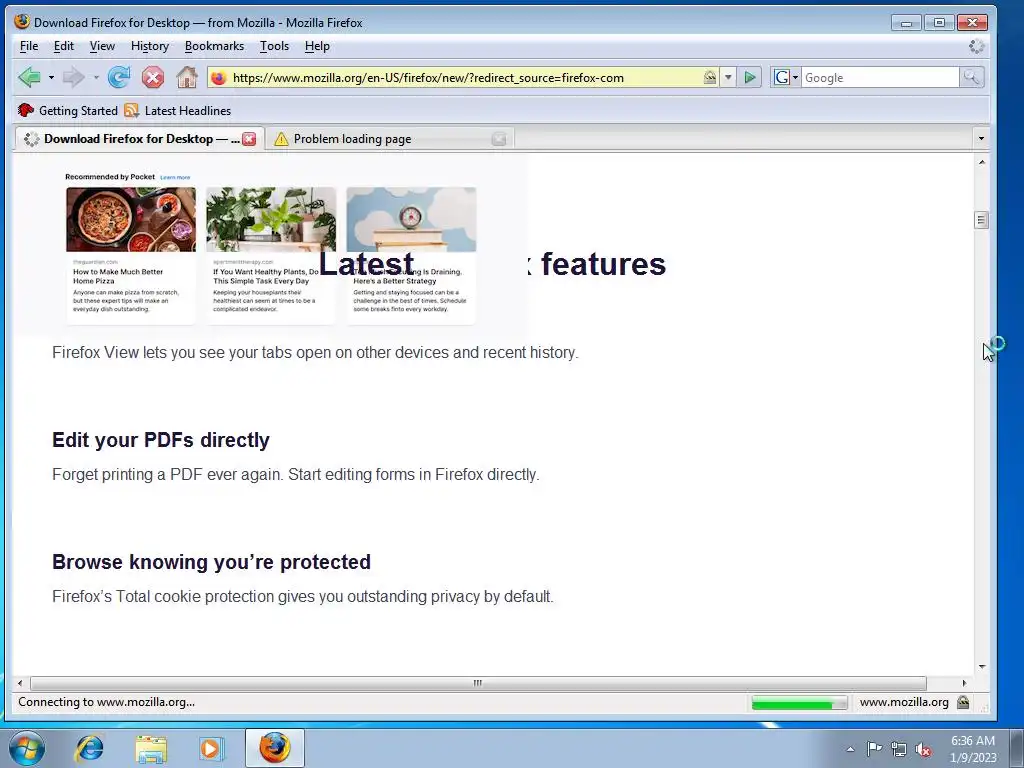
Task: Switch to Problem loading page tab
Action: 390,138
